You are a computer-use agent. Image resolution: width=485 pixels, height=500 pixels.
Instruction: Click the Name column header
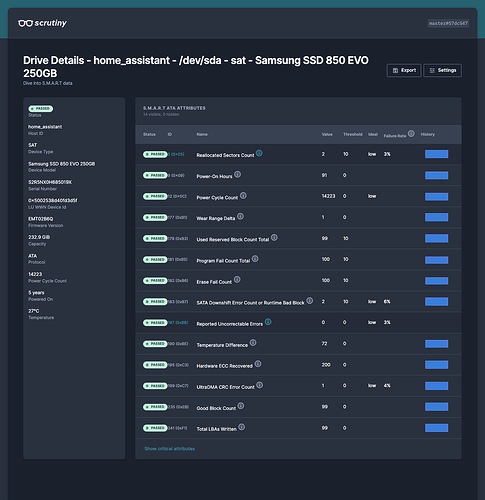click(x=202, y=134)
